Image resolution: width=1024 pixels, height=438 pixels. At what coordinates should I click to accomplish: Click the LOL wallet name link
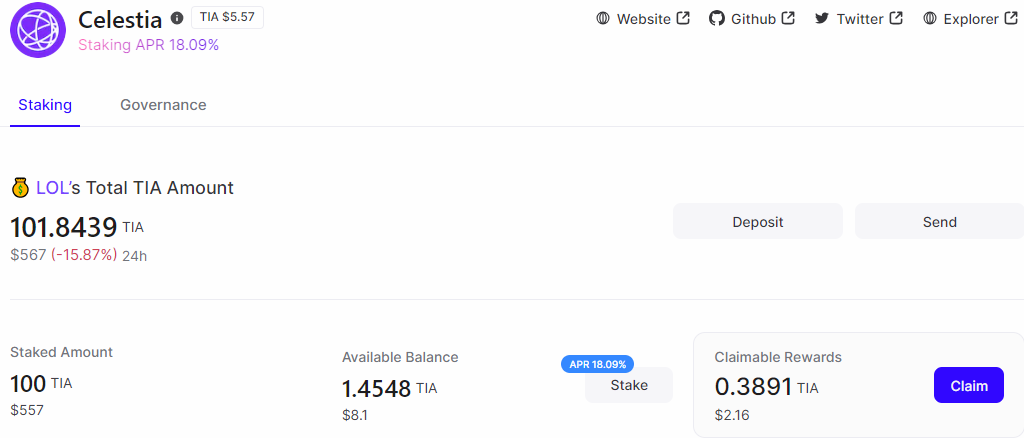point(52,188)
